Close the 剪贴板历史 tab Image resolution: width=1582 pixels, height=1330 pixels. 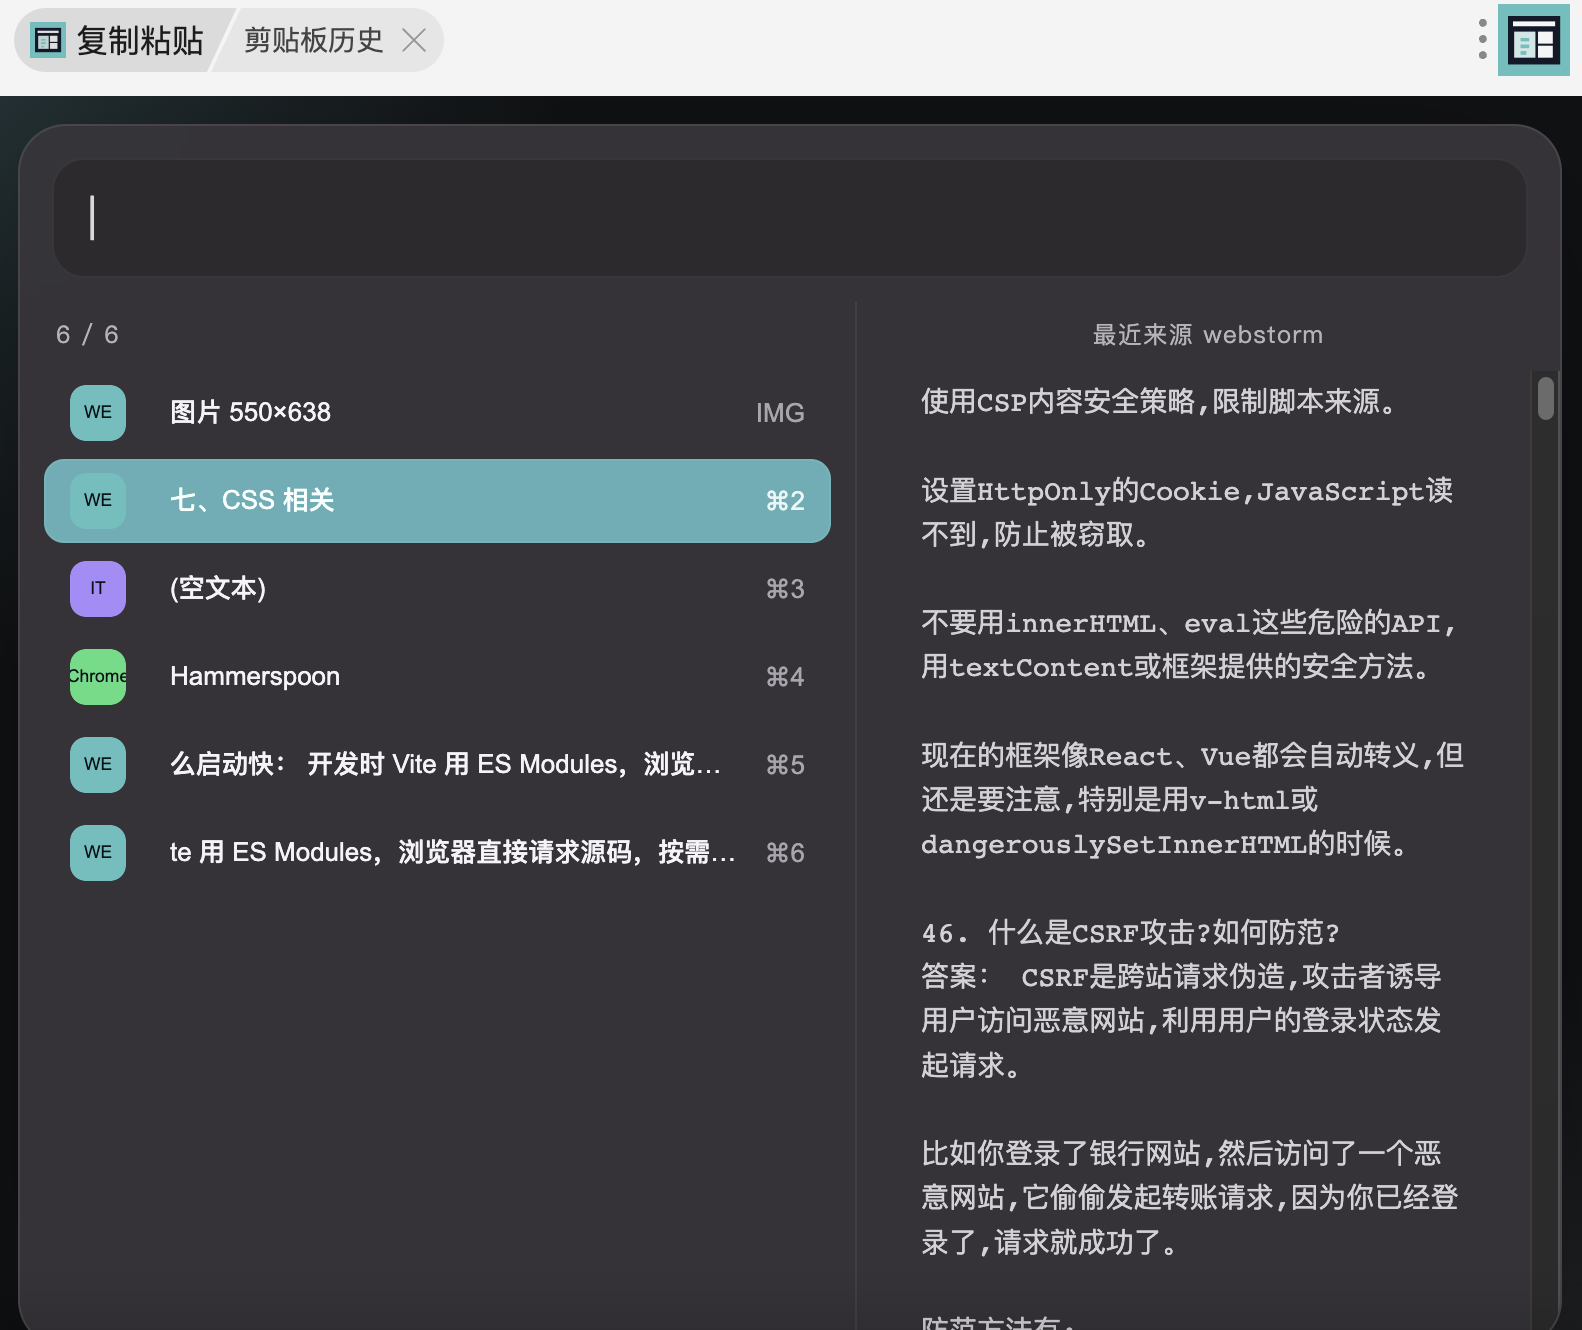point(414,40)
